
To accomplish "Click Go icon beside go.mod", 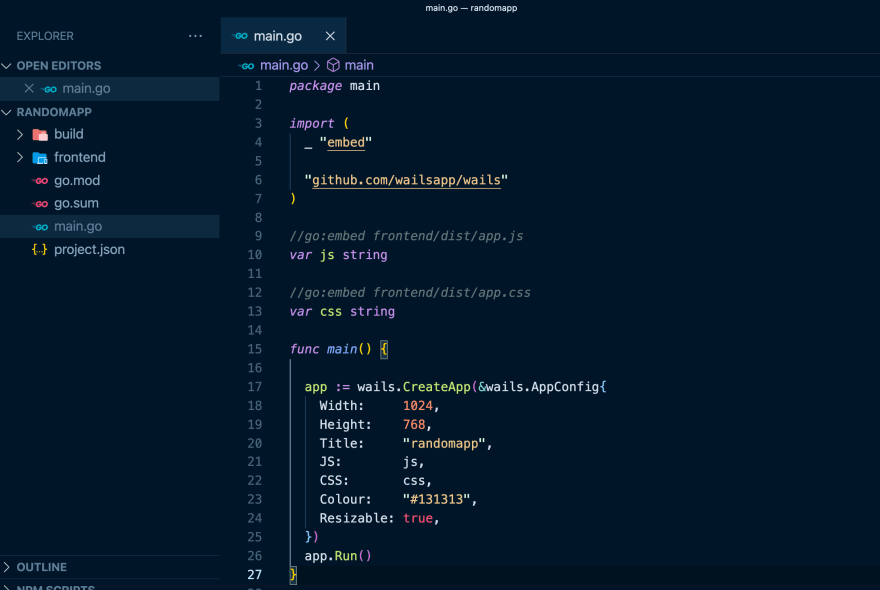I will [40, 181].
